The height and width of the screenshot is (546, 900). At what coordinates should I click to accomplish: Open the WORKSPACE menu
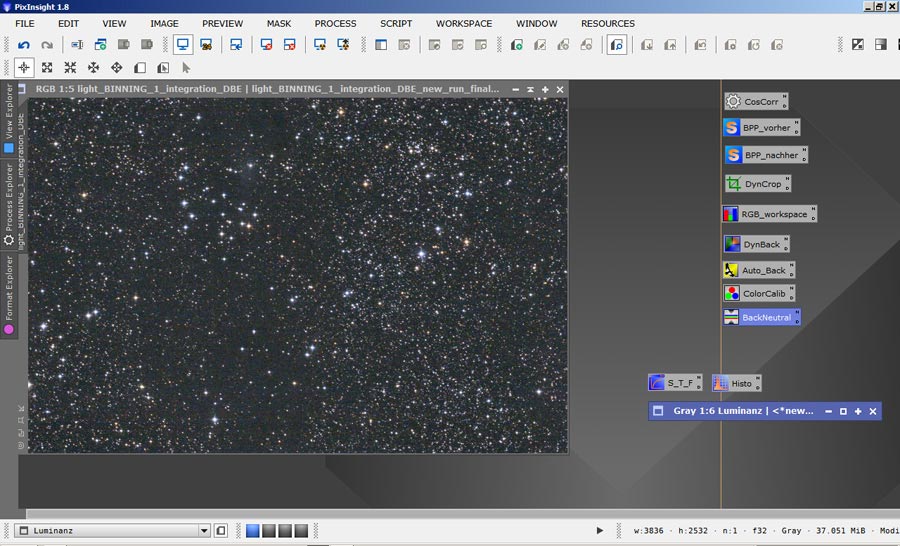[464, 24]
